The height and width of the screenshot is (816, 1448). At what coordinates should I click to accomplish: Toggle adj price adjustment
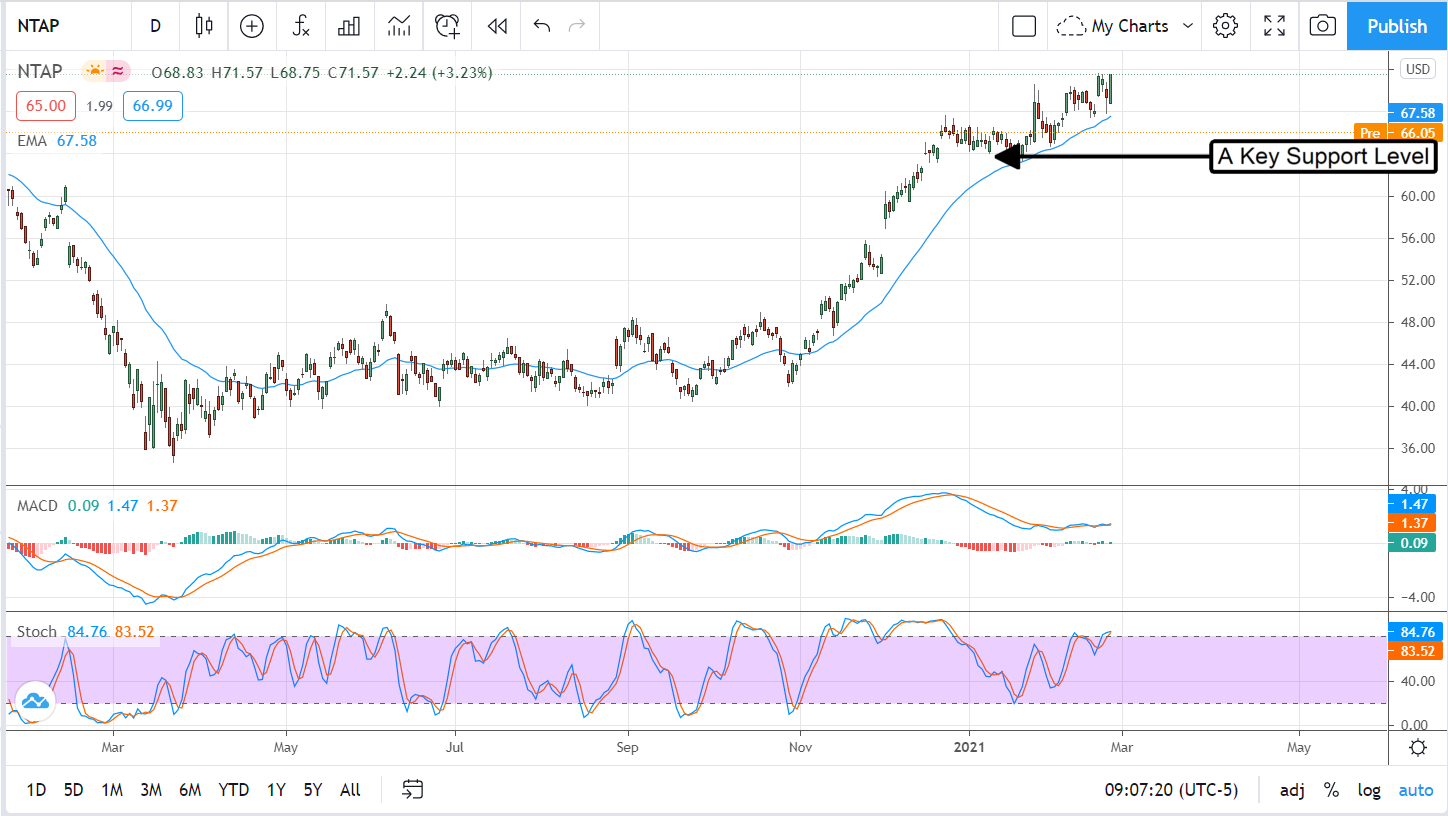coord(1292,790)
